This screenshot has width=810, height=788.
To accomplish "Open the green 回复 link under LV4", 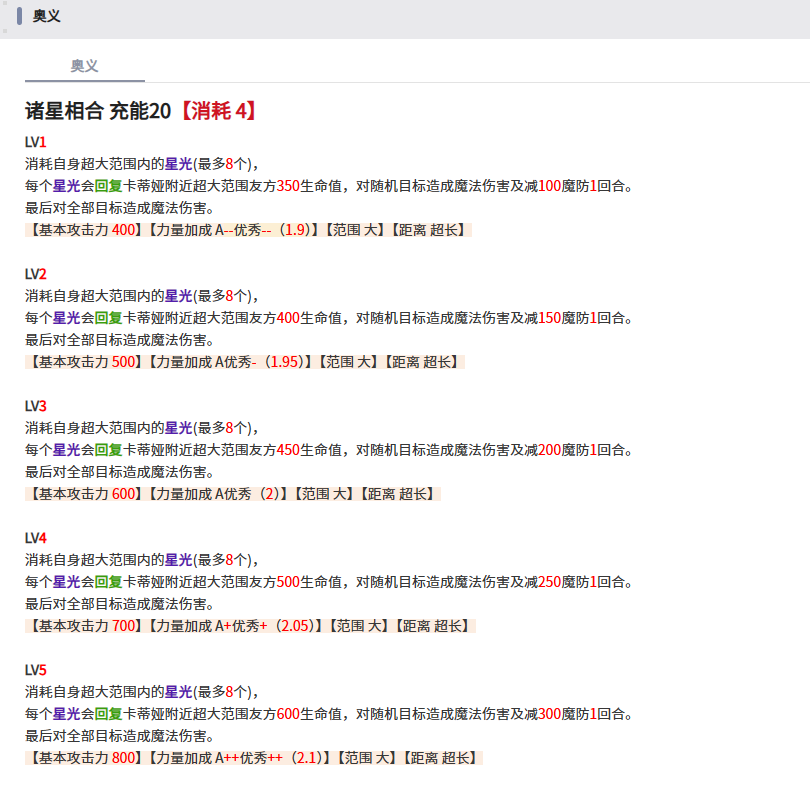I will point(108,582).
